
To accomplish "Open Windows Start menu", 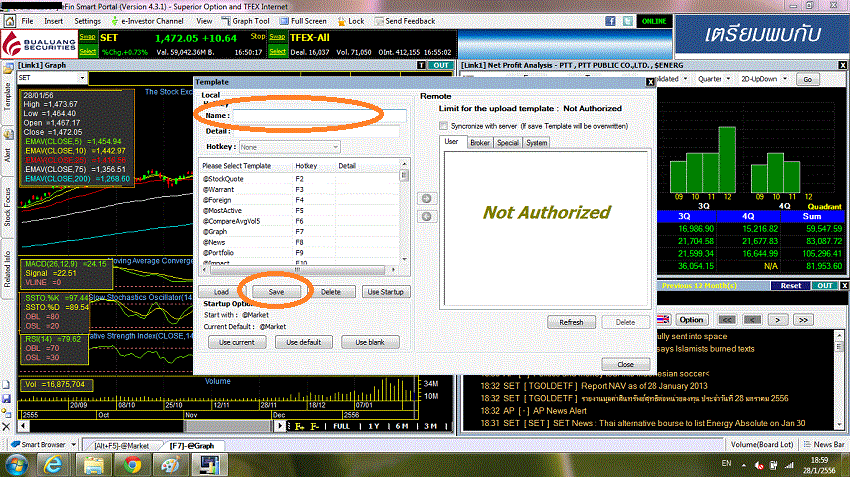I will click(16, 465).
